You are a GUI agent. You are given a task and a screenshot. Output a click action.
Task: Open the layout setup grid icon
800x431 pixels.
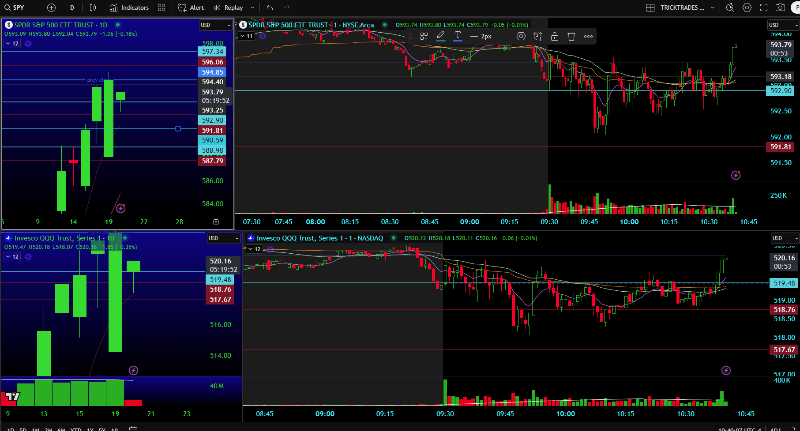tap(650, 8)
